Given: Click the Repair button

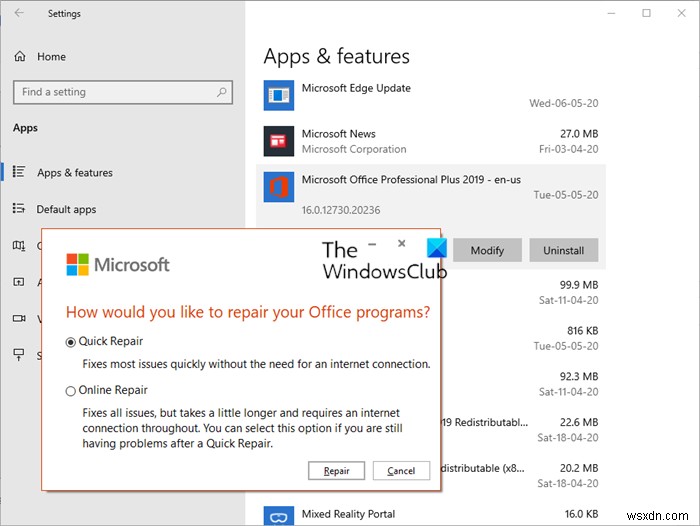Looking at the screenshot, I should (x=336, y=471).
